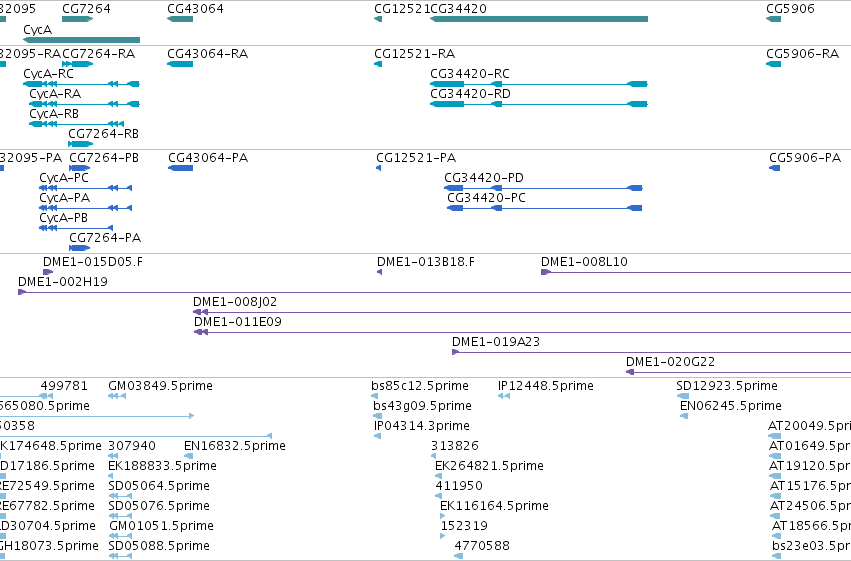Click the CG7264-RB transcript glyph
This screenshot has height=561, width=851.
81,144
